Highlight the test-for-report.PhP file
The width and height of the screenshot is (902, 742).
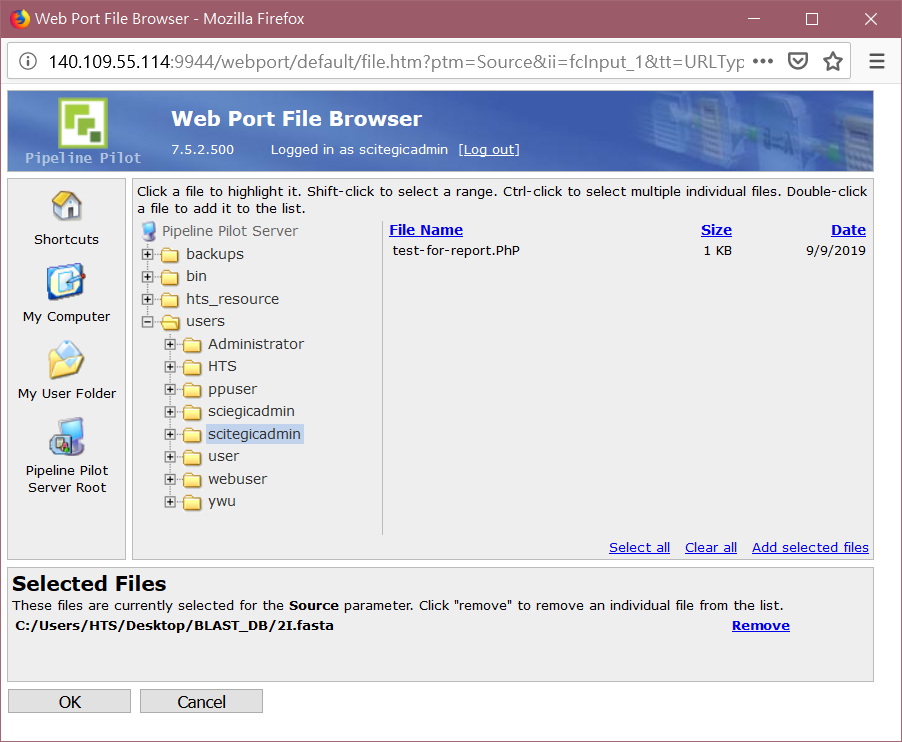tap(456, 251)
